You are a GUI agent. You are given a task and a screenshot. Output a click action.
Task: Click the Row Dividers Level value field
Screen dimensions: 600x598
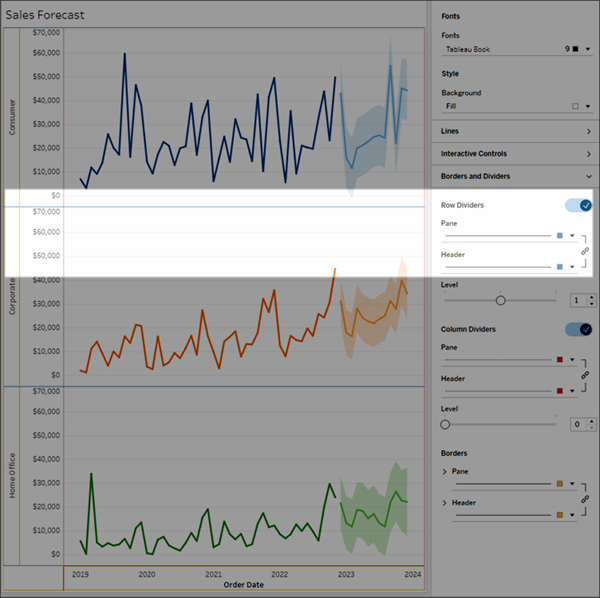point(578,301)
